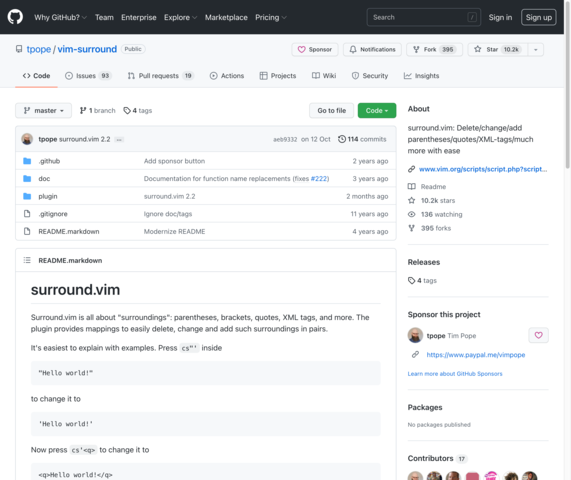Screen dimensions: 571x480
Task: Focus the Search input field
Action: tap(424, 17)
